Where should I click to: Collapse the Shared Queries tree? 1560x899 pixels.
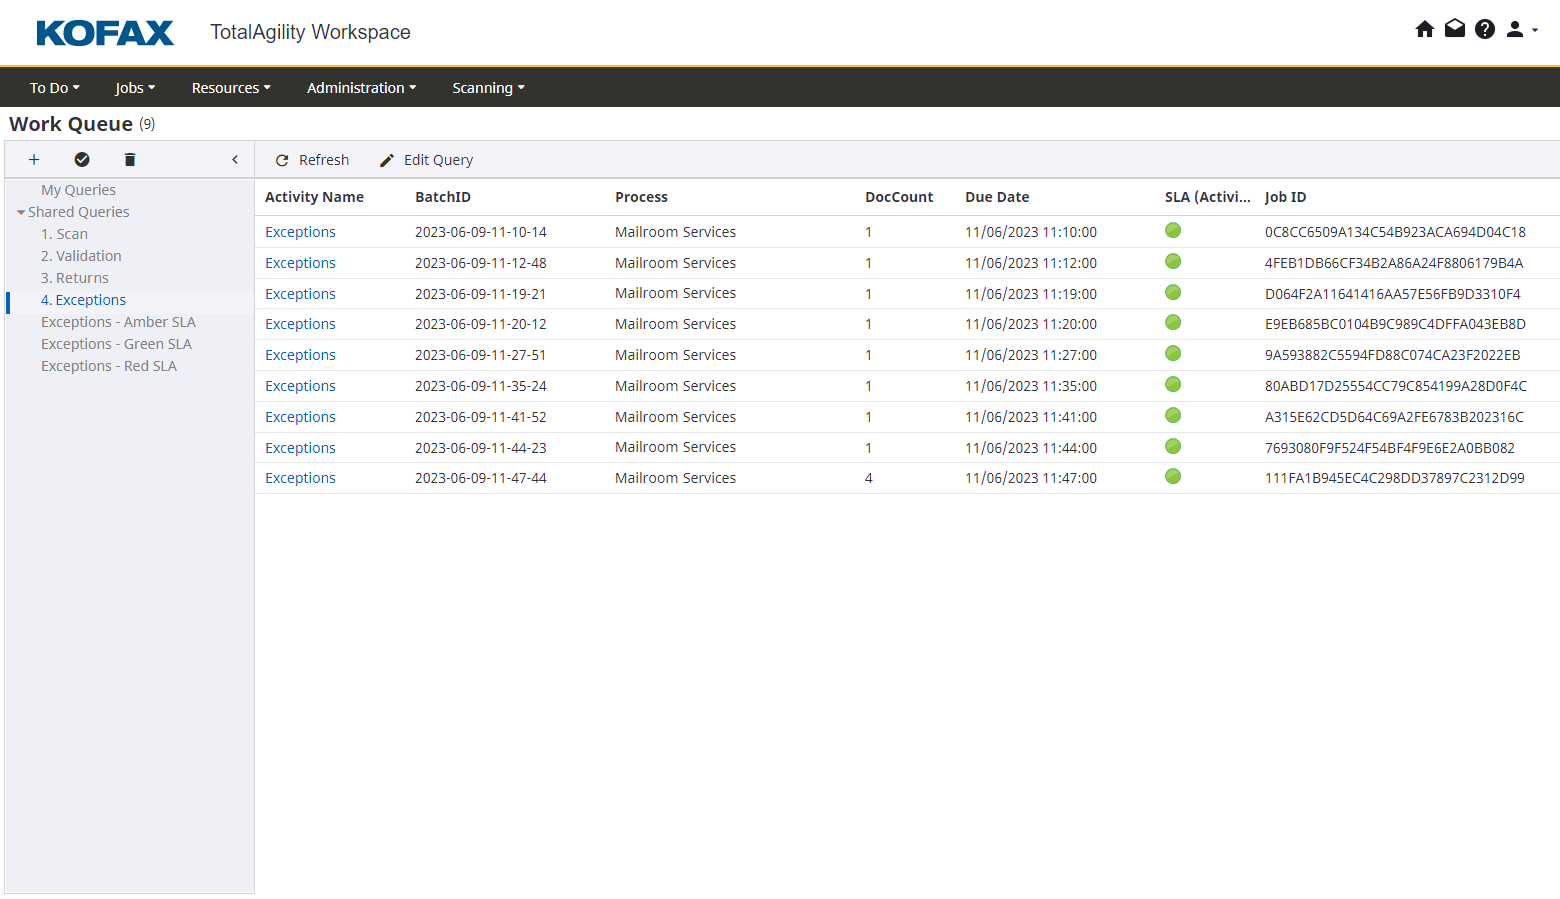[x=21, y=212]
